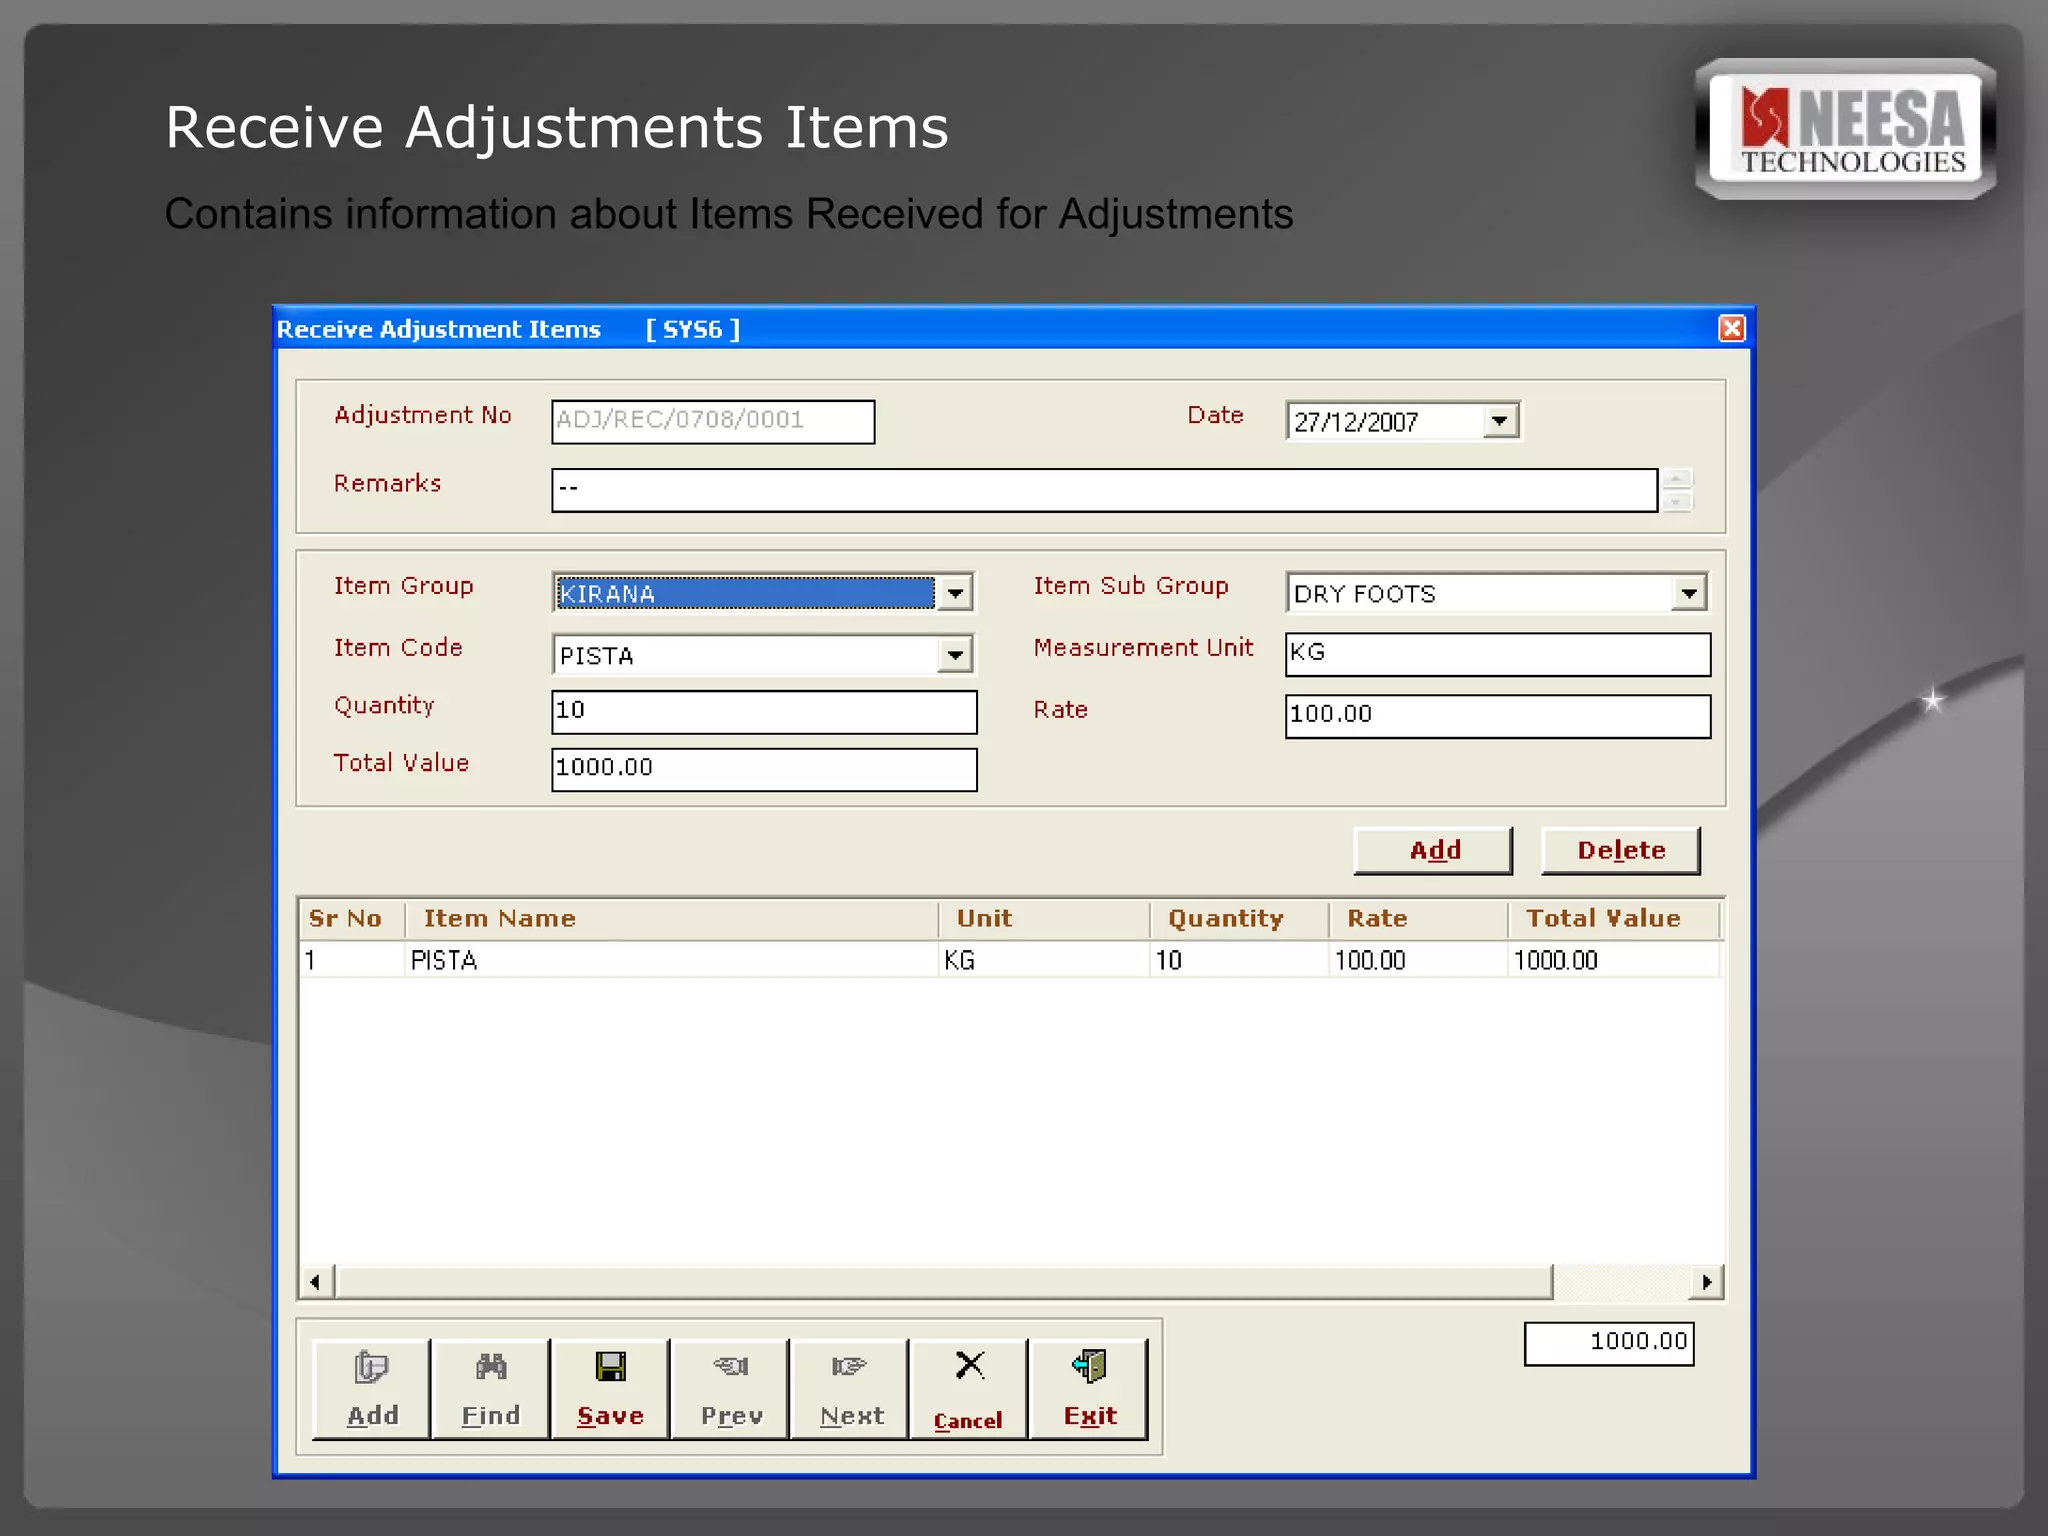Click the Quantity column header
Screen dimensions: 2048x1536
click(x=1239, y=919)
